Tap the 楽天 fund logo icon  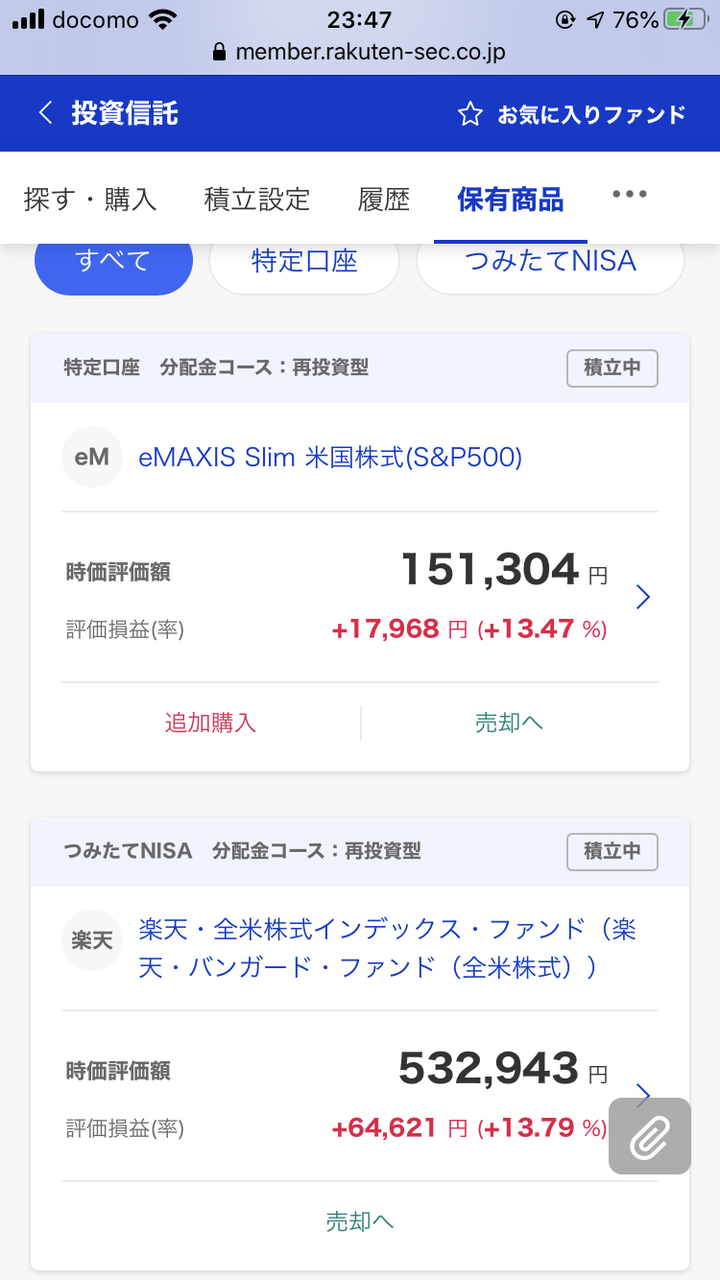[92, 940]
